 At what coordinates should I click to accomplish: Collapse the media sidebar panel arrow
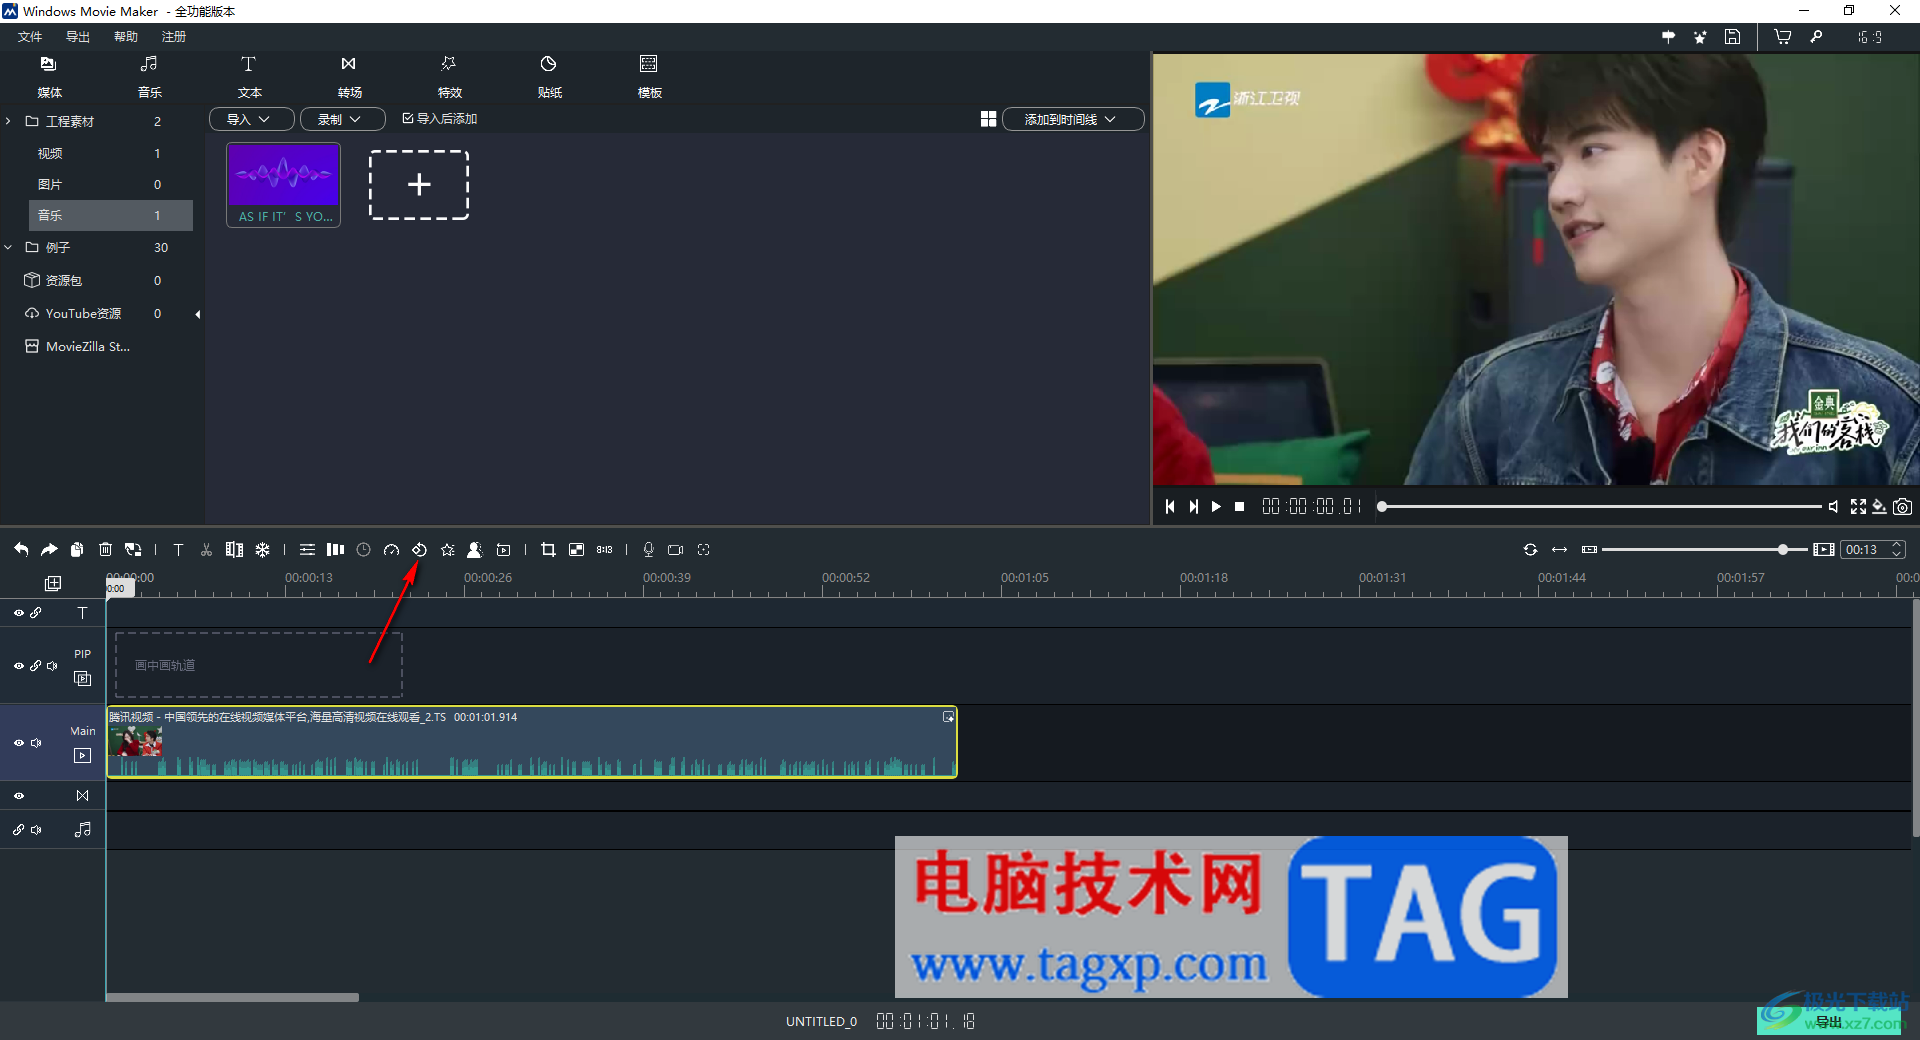(x=198, y=314)
